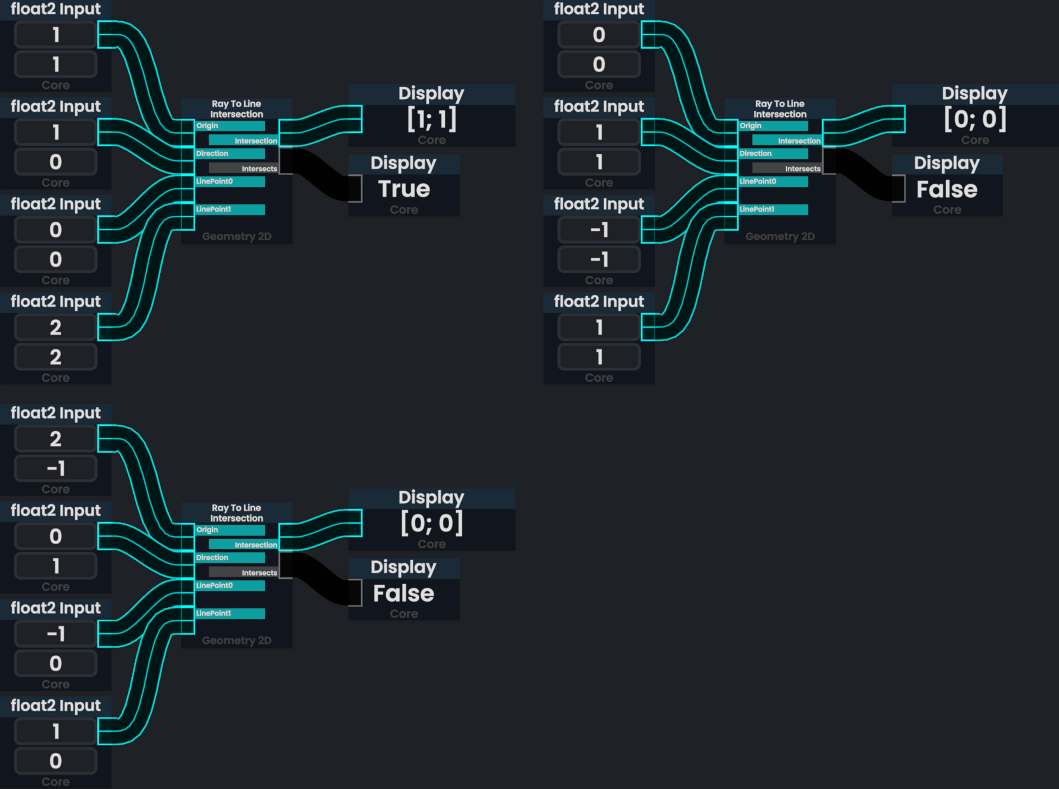Select the Display node showing [1; 1]

point(432,119)
